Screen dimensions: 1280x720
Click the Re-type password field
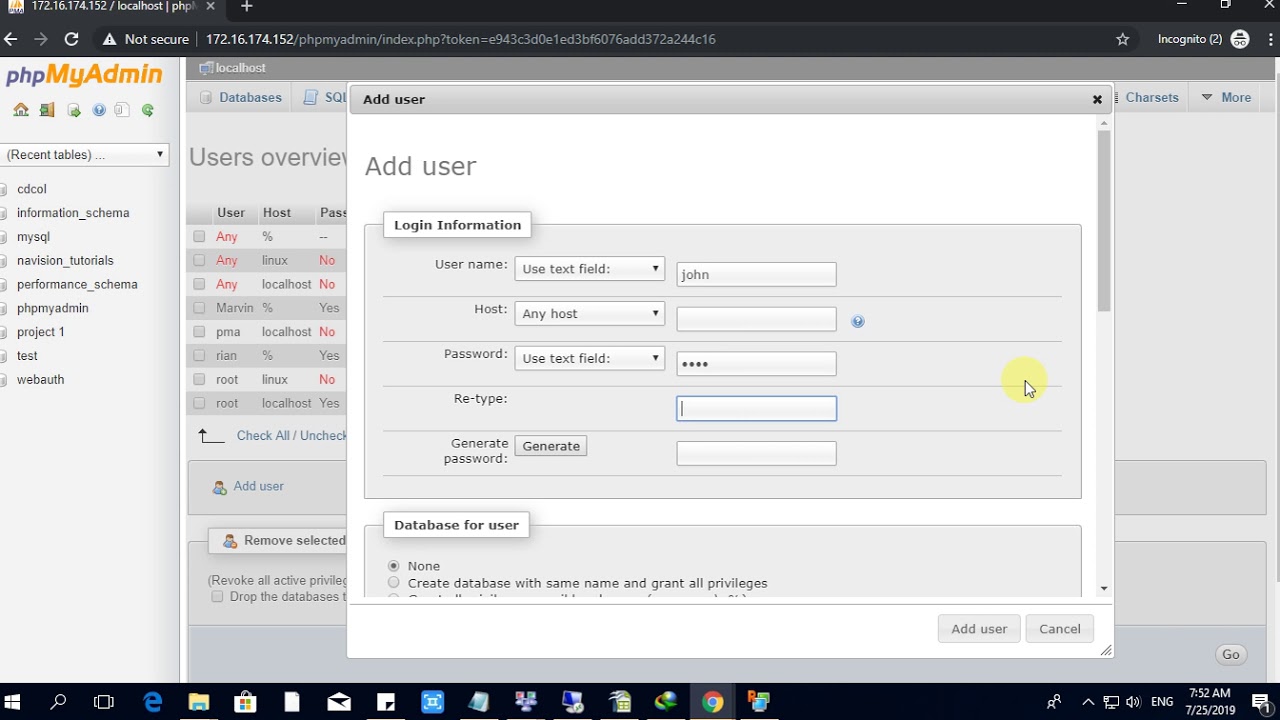pyautogui.click(x=756, y=408)
